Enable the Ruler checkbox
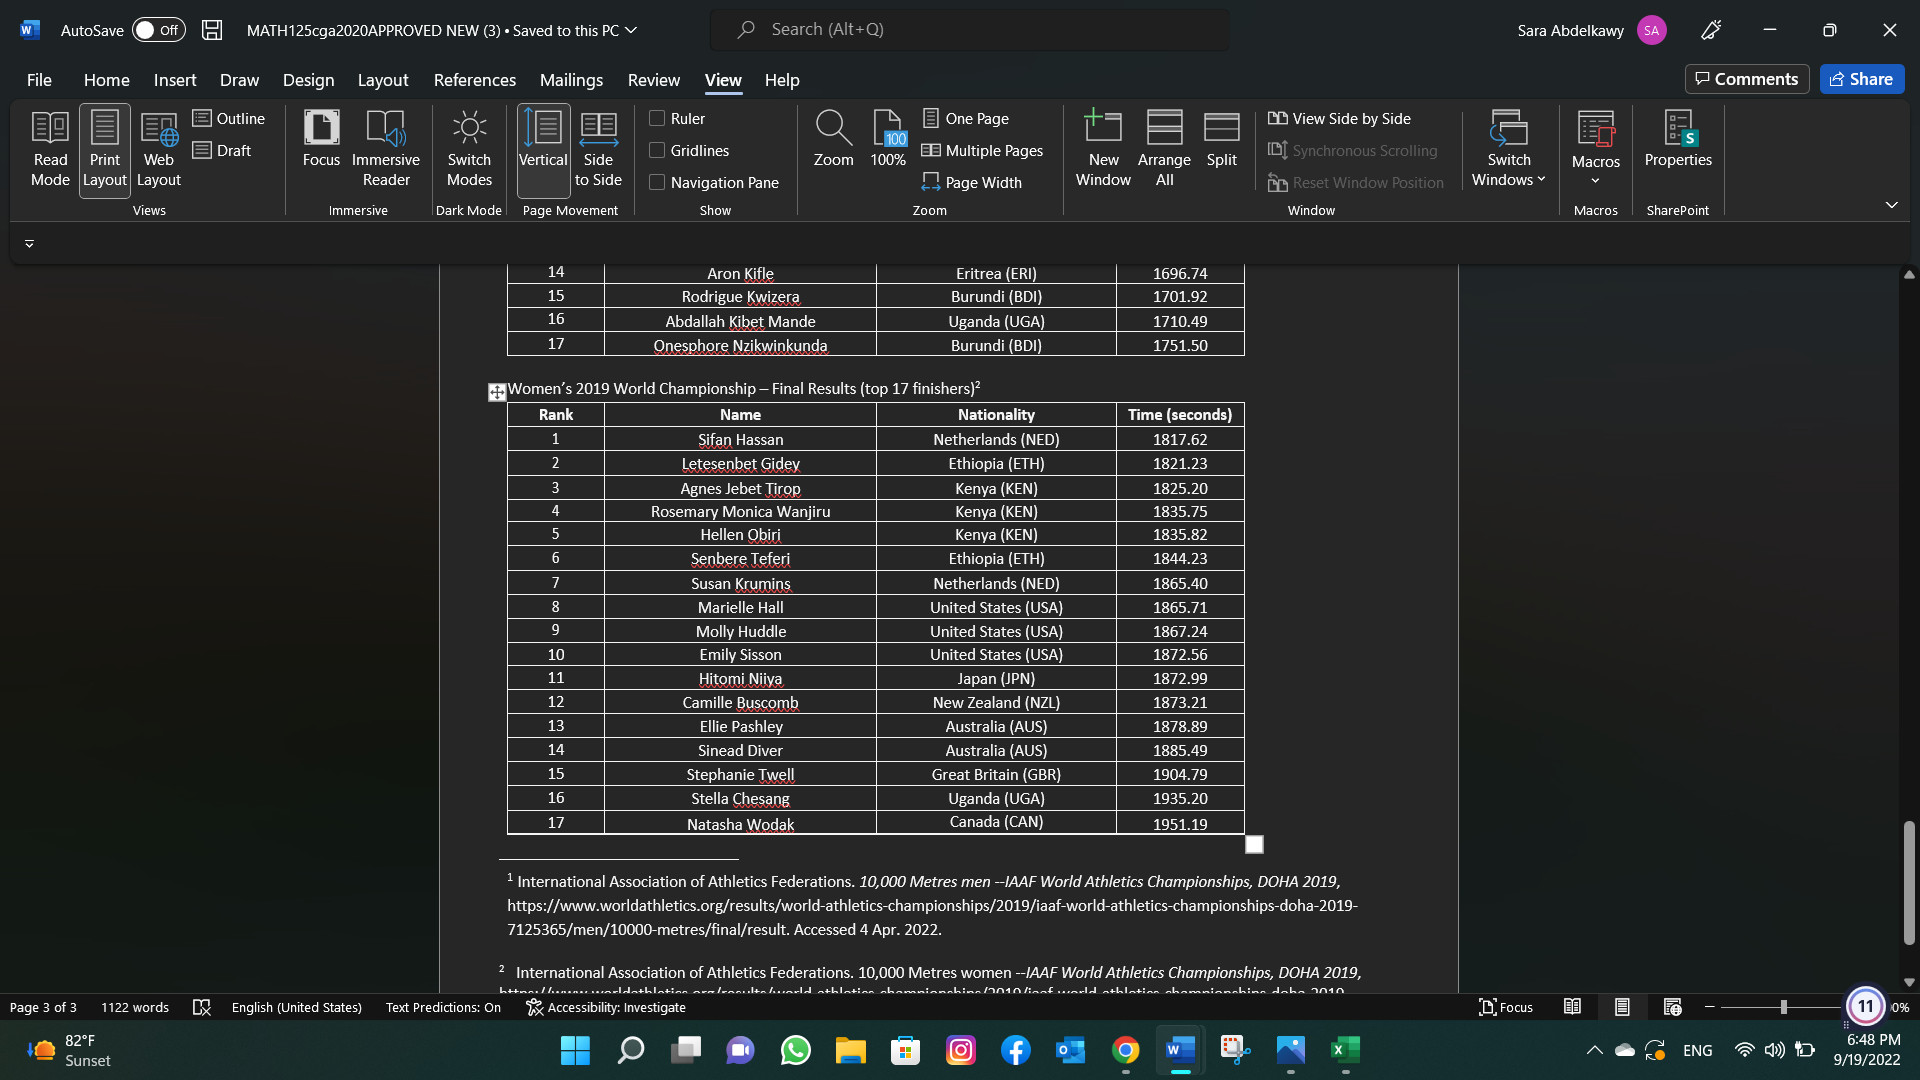The width and height of the screenshot is (1920, 1080). (657, 118)
